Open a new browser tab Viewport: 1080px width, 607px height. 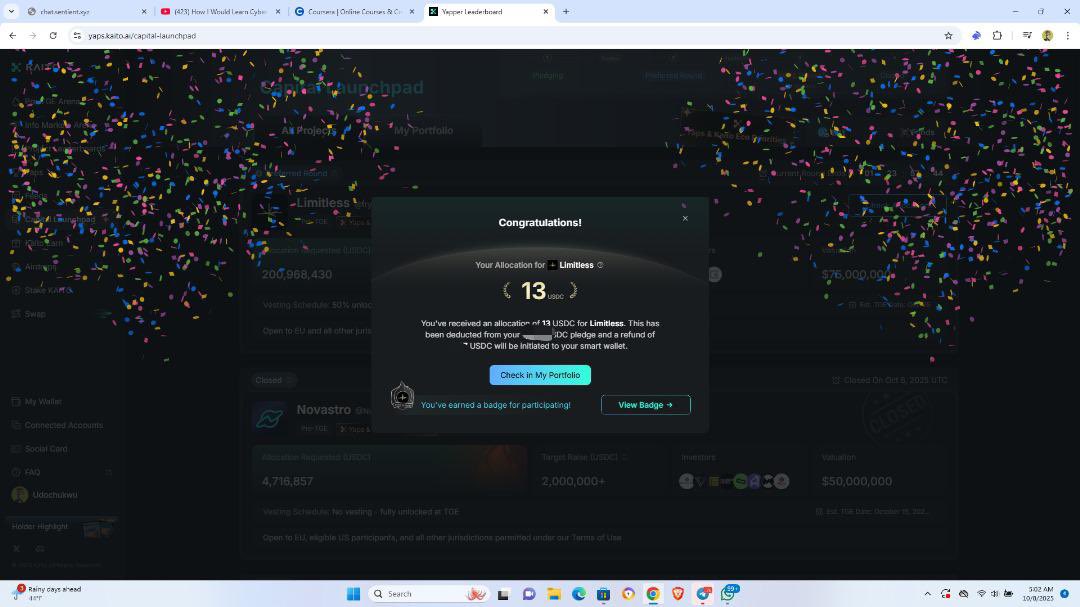click(566, 12)
